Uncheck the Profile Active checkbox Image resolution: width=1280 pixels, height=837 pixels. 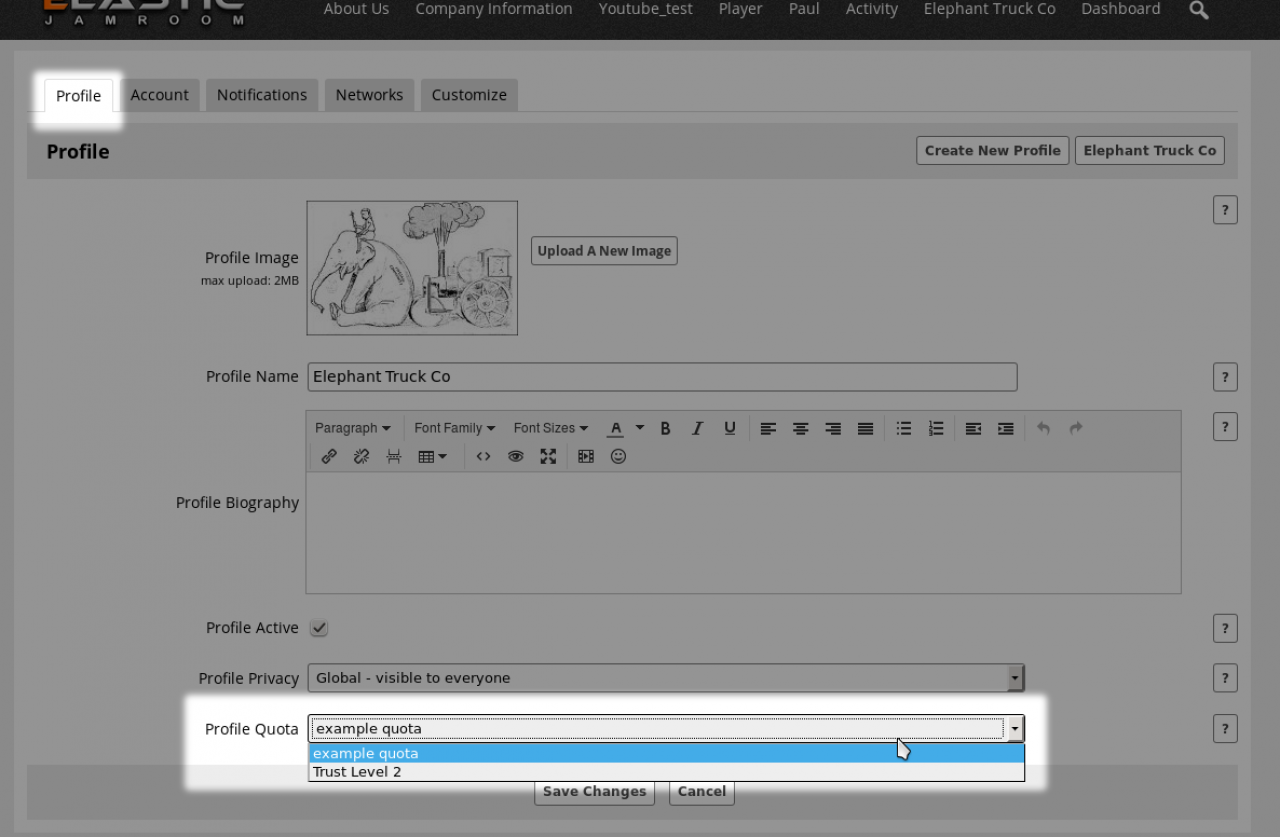[318, 628]
